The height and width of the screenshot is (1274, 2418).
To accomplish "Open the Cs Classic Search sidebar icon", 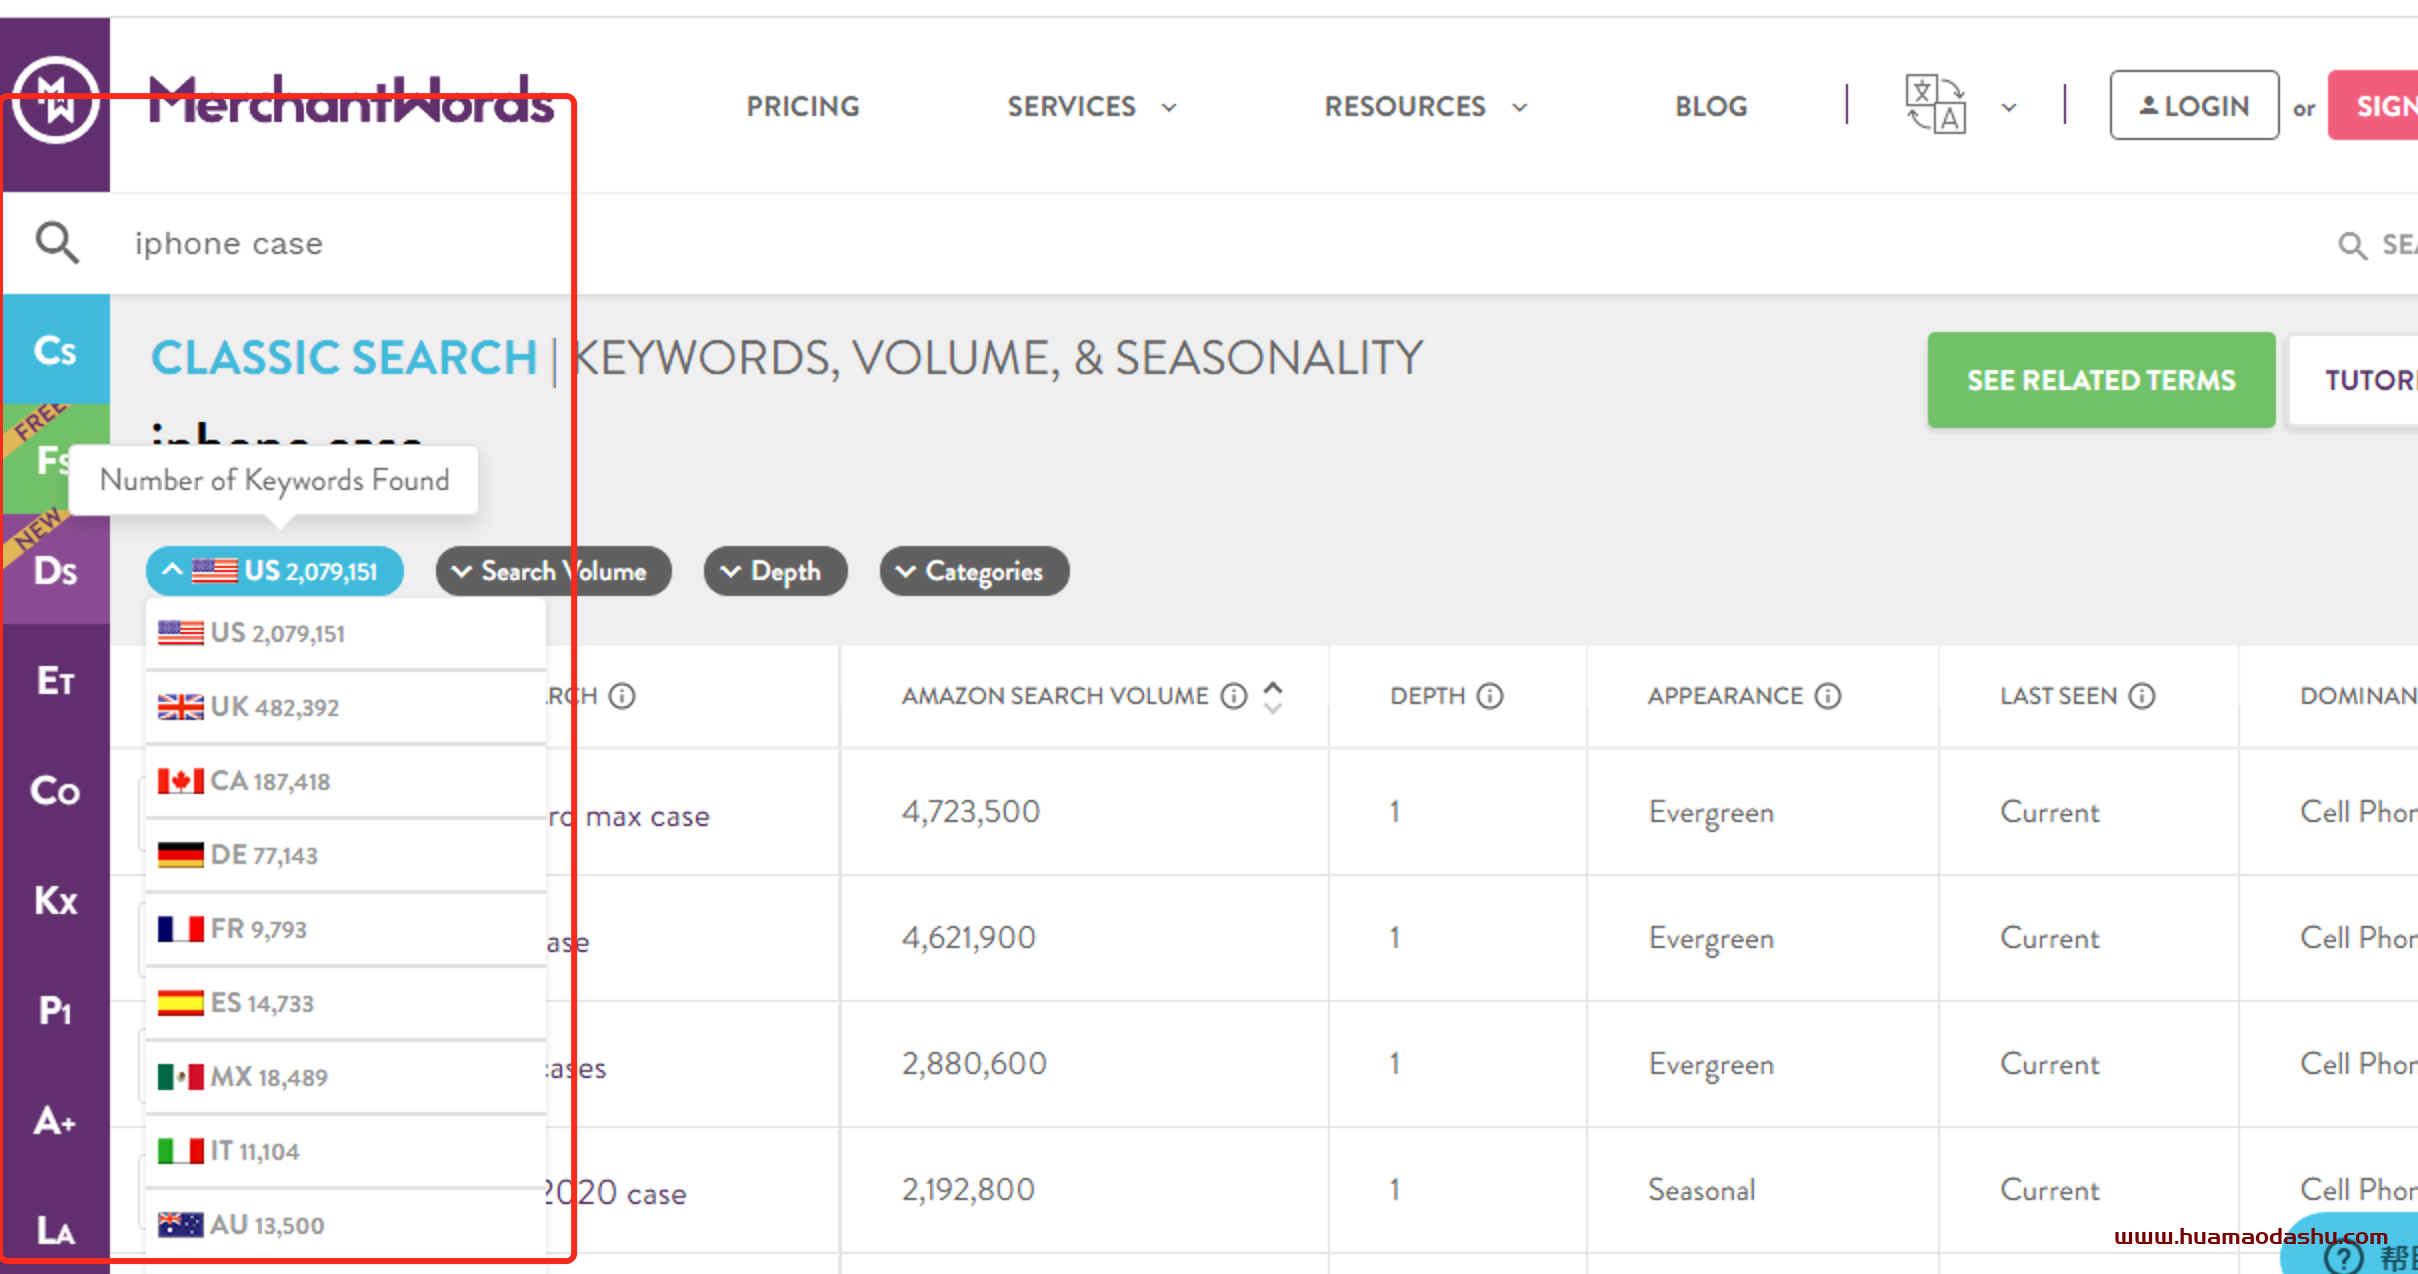I will [55, 350].
